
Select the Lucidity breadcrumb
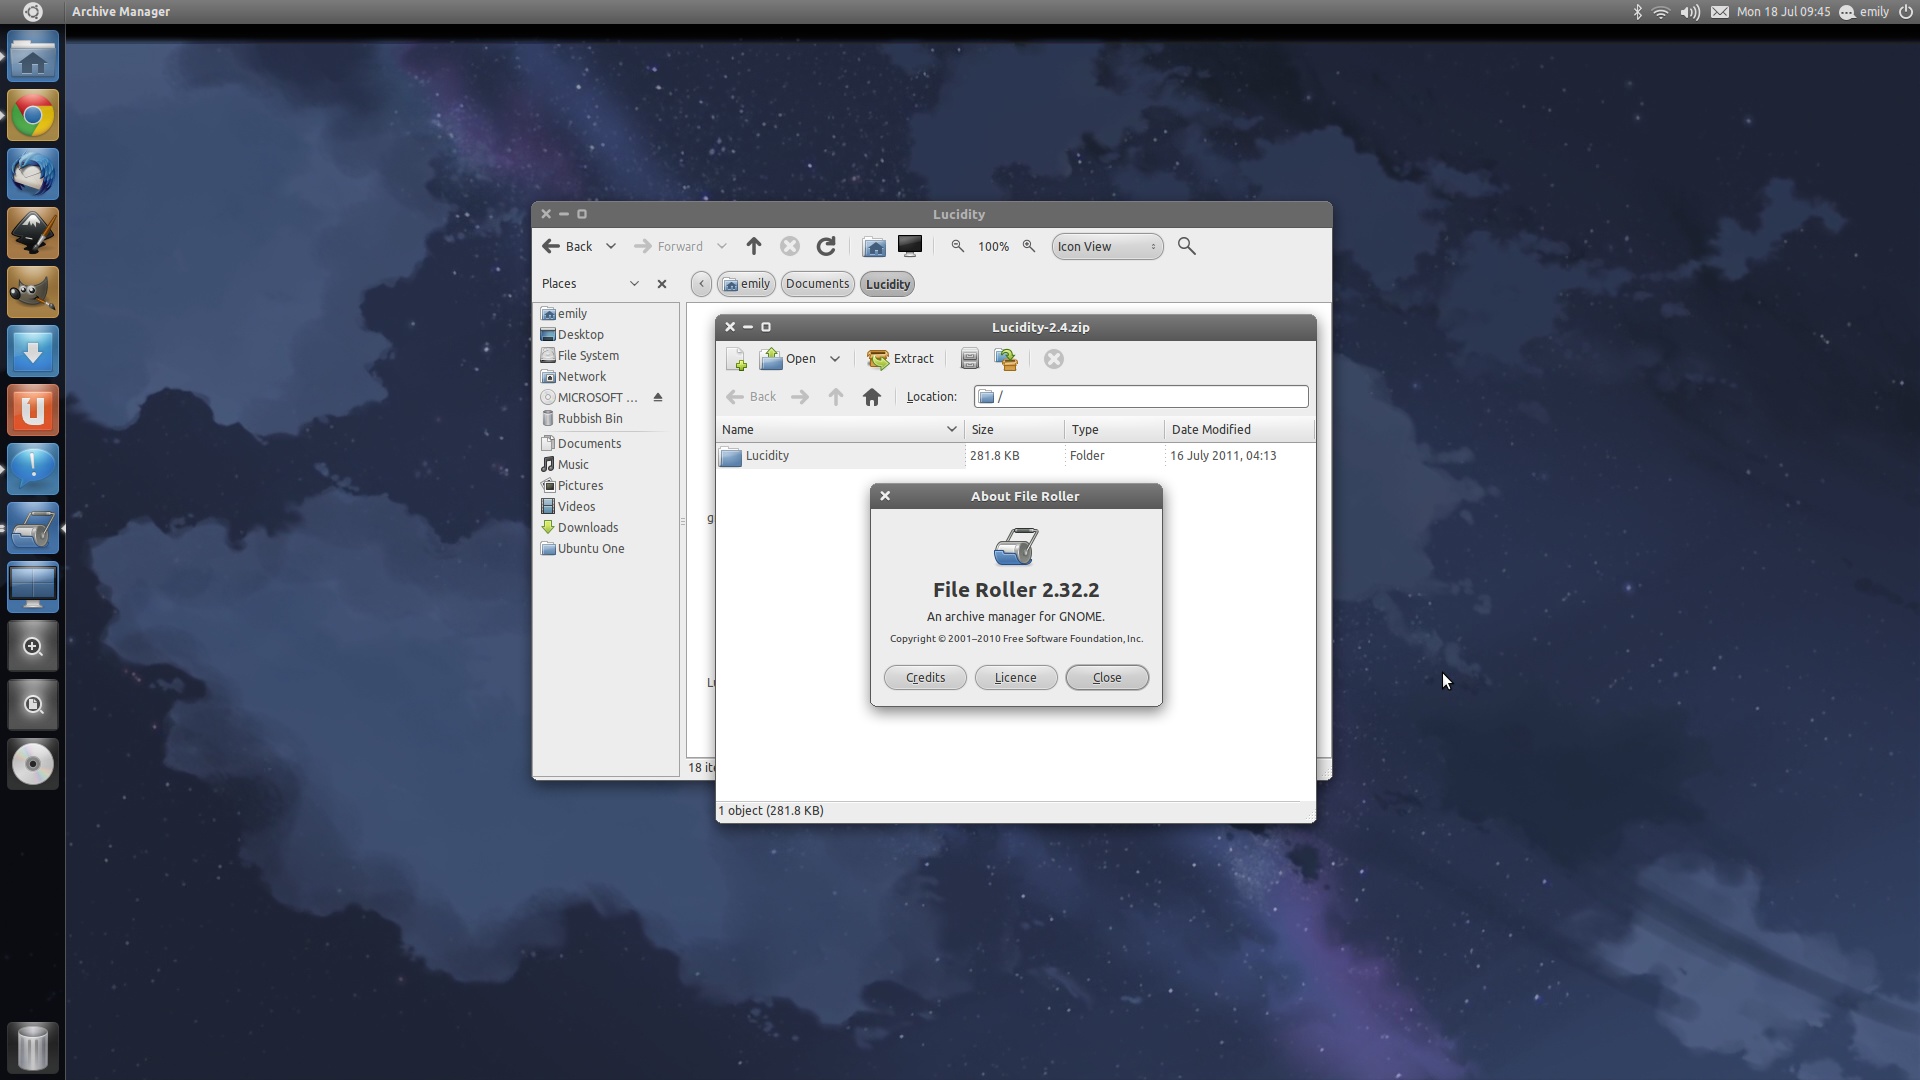[x=887, y=284]
